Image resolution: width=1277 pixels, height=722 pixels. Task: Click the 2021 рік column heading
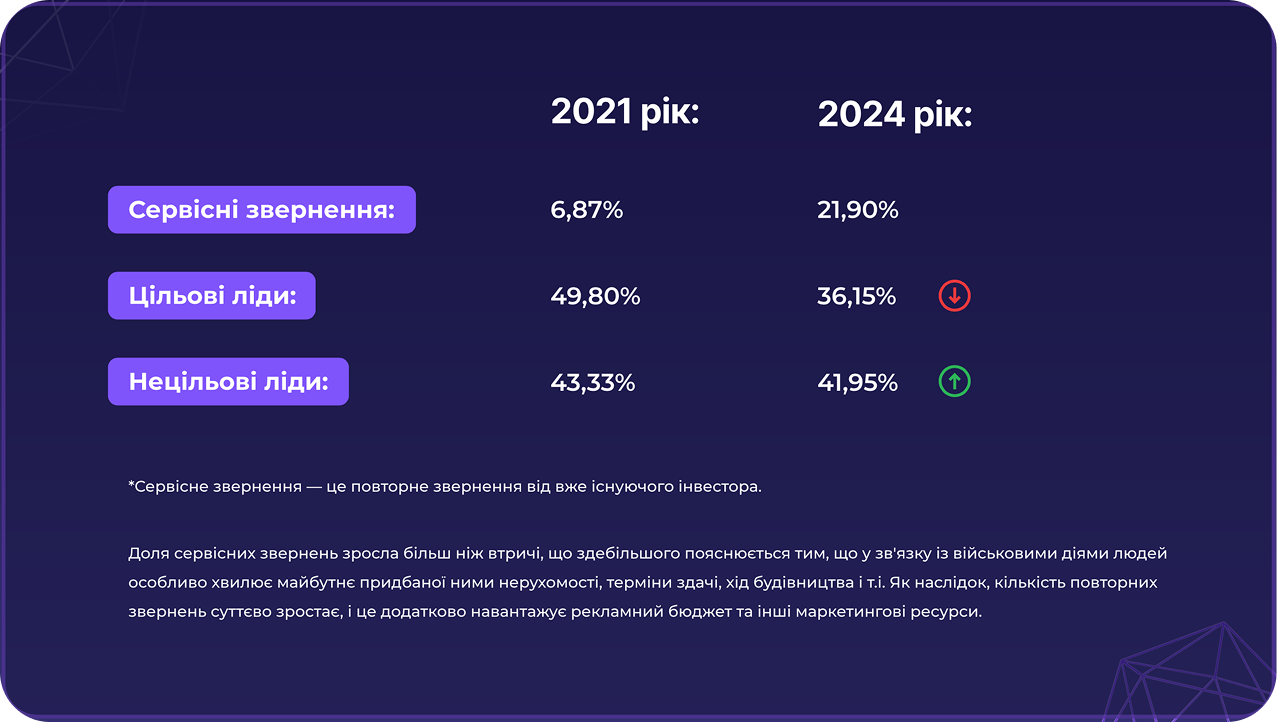625,112
